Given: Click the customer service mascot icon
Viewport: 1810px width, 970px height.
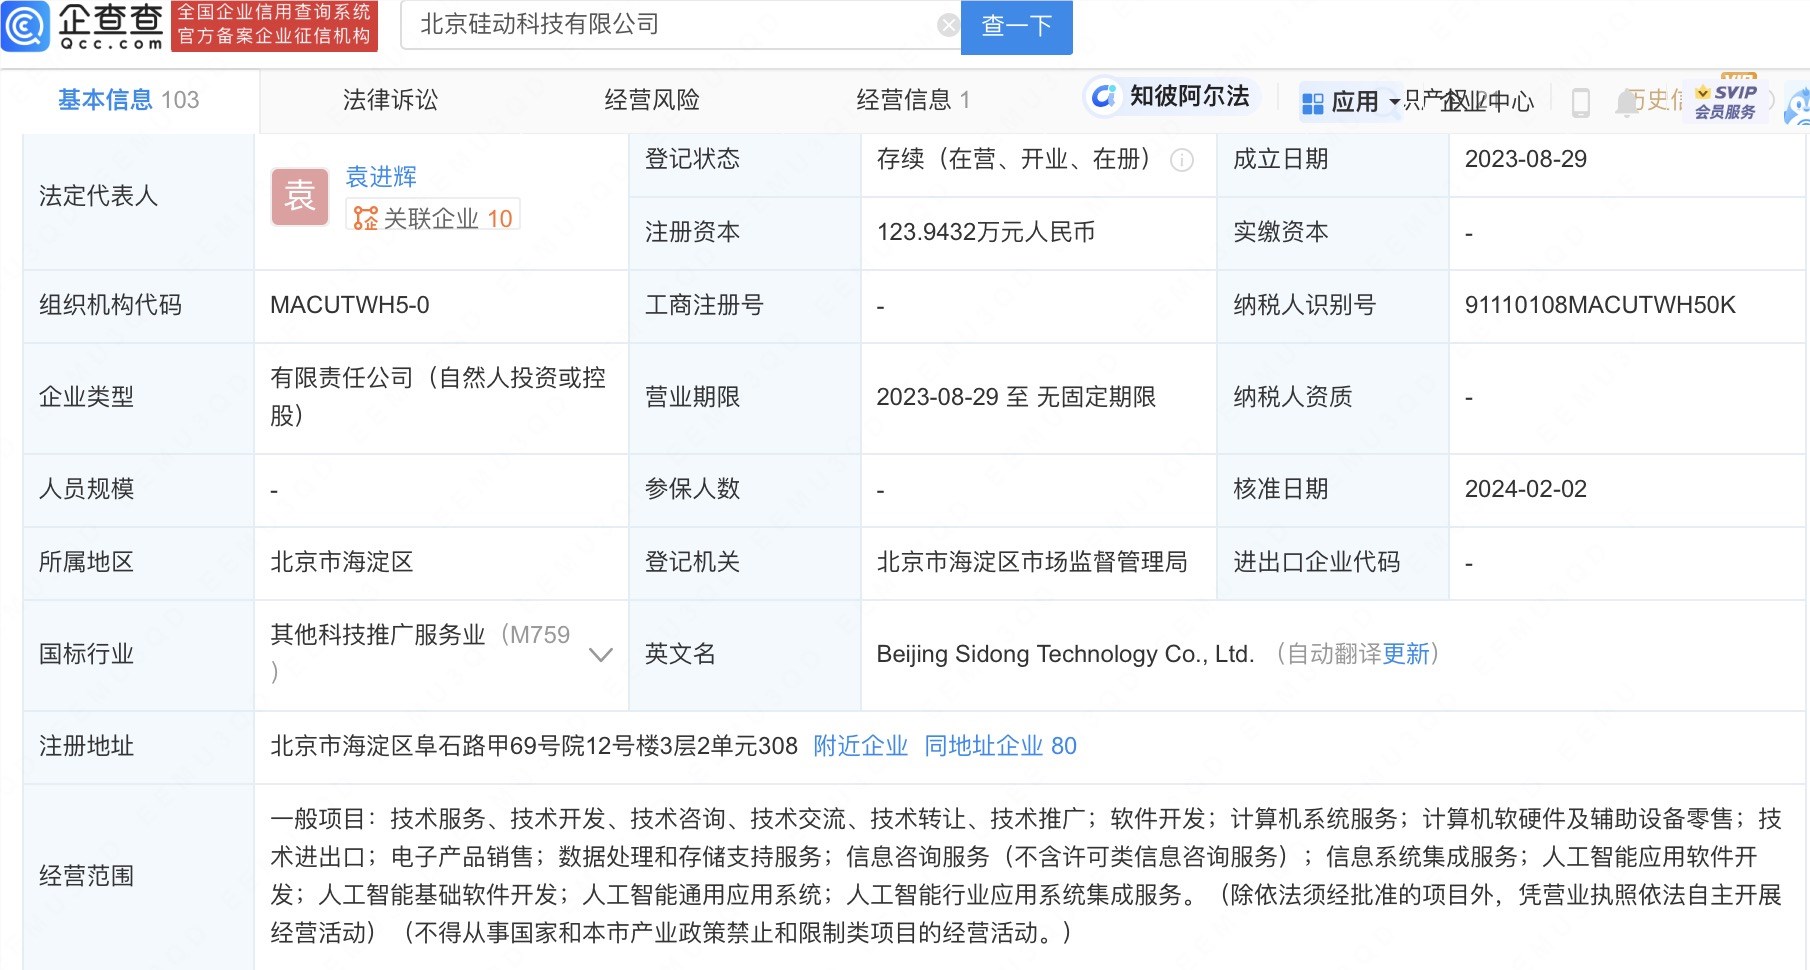Looking at the screenshot, I should click(x=1800, y=105).
